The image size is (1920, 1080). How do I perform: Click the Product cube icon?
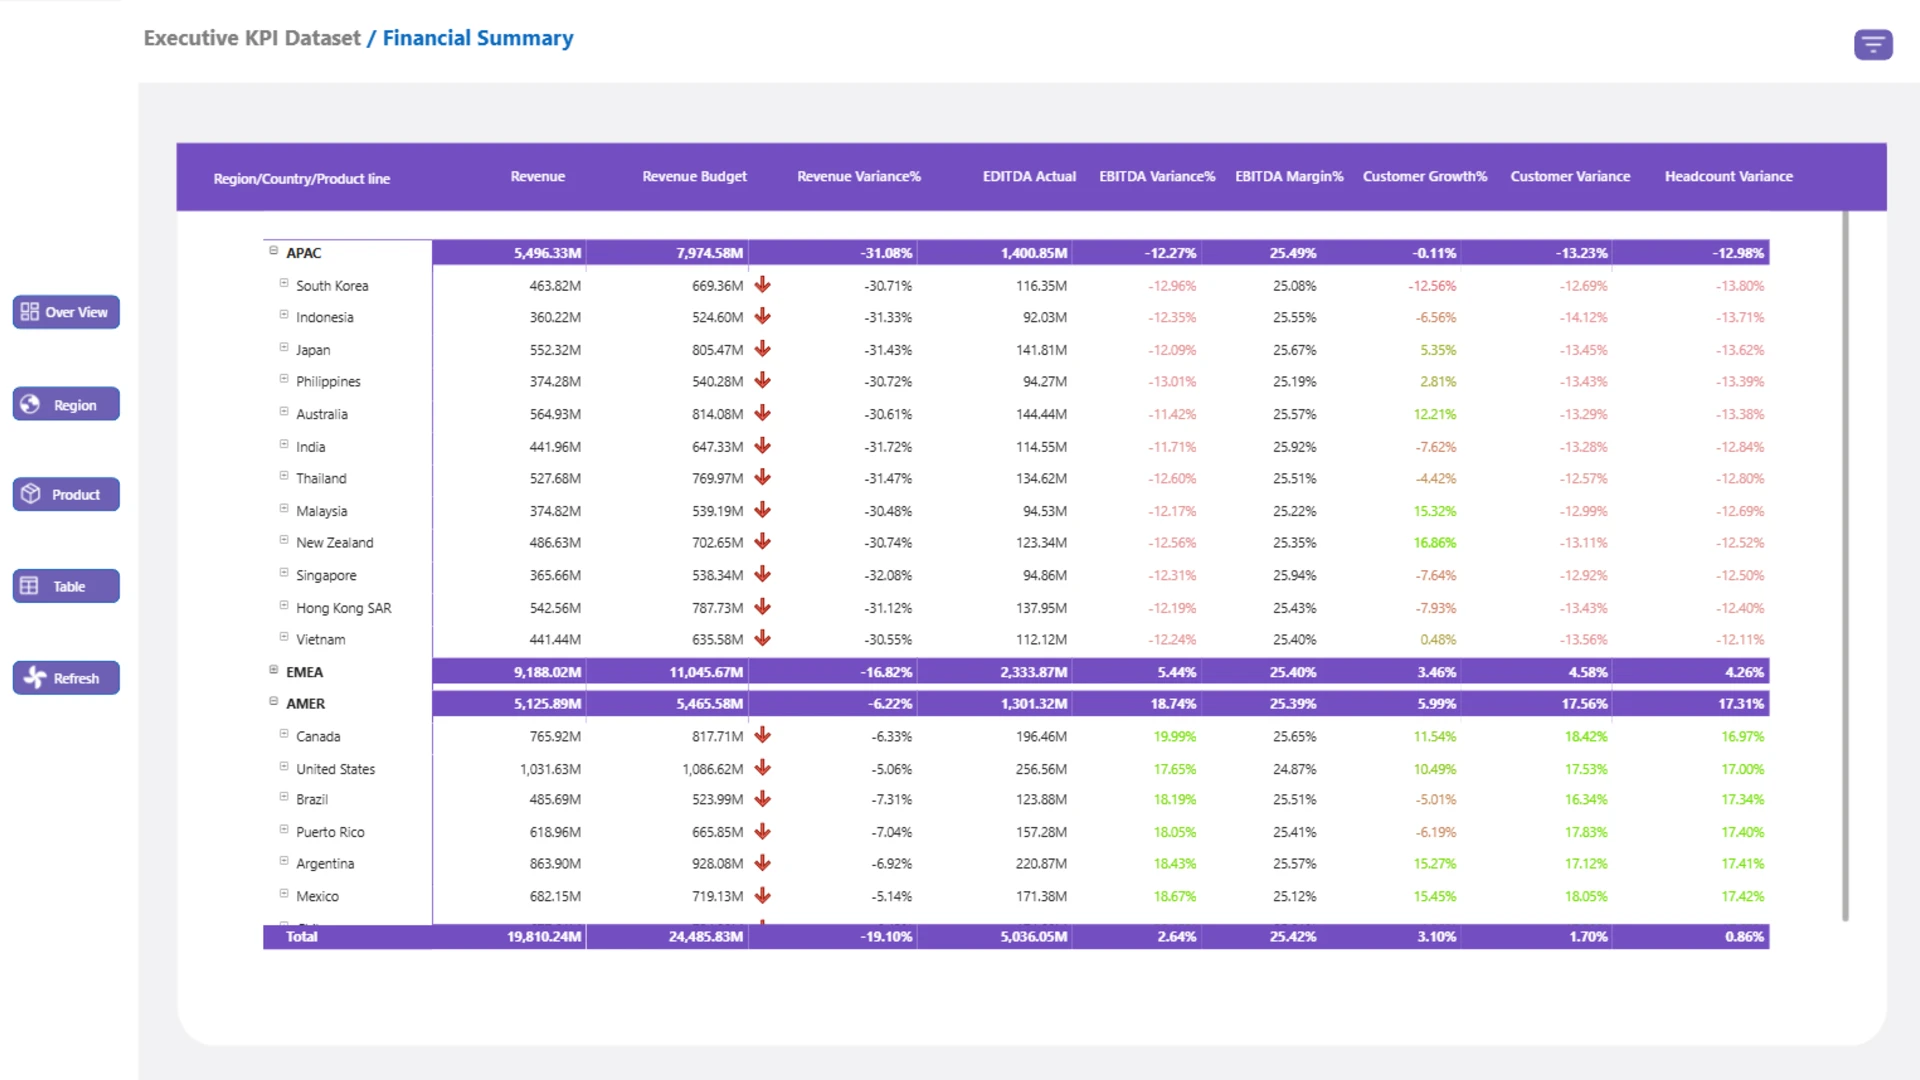click(x=30, y=494)
